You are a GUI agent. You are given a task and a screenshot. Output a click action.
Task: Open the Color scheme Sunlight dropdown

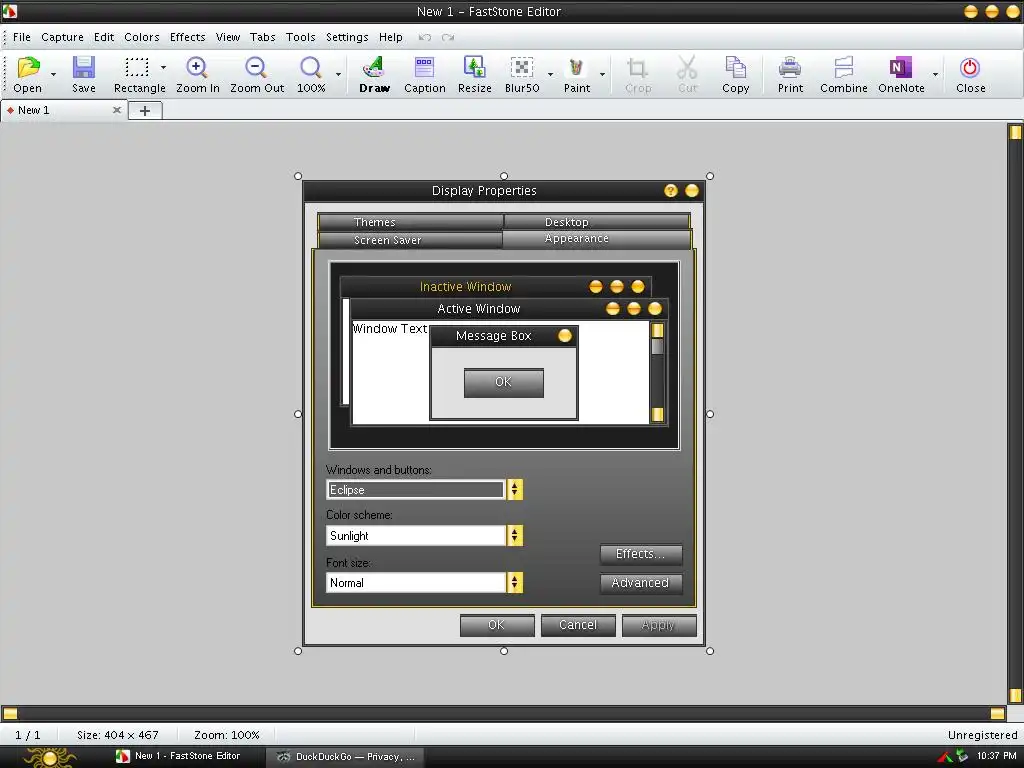coord(515,536)
